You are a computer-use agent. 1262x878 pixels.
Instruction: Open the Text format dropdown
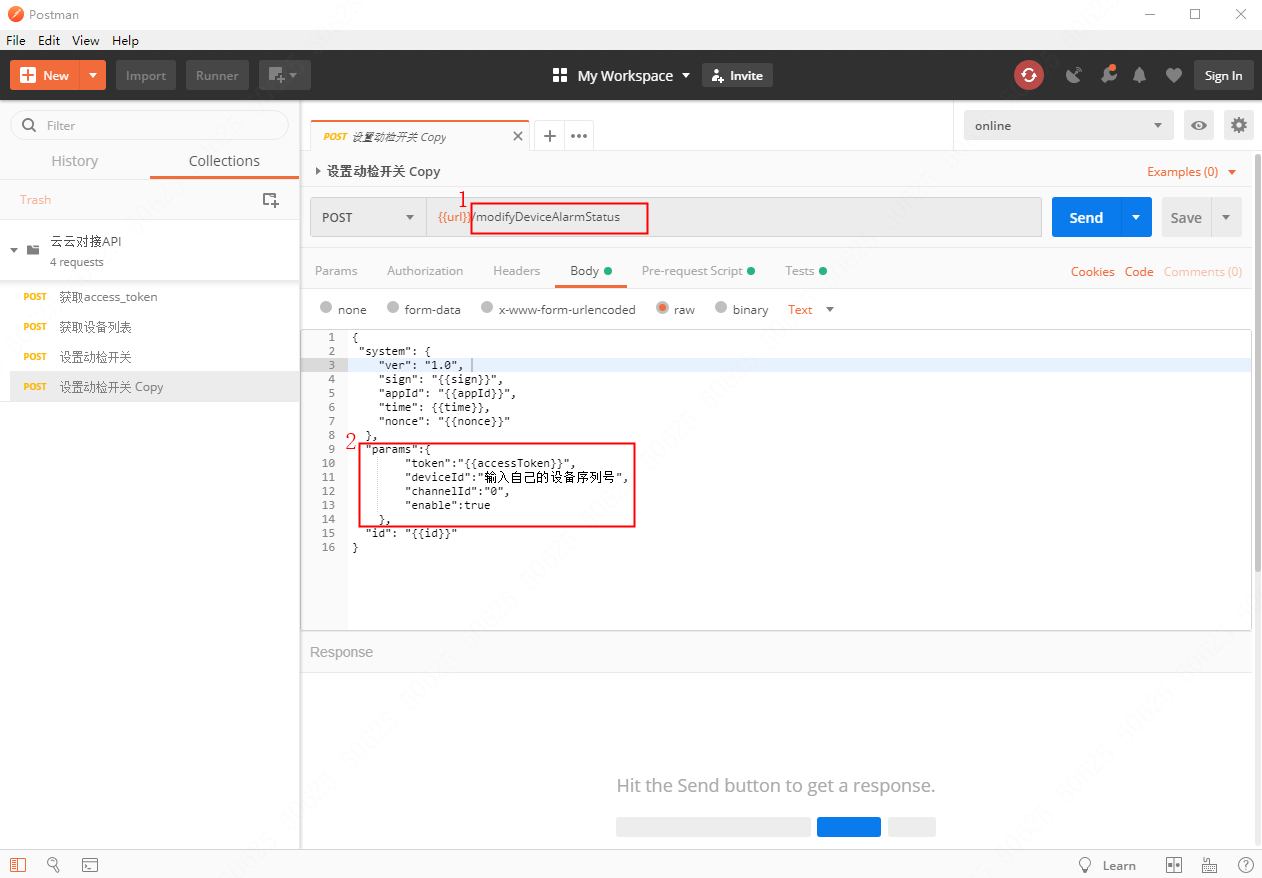pyautogui.click(x=810, y=310)
